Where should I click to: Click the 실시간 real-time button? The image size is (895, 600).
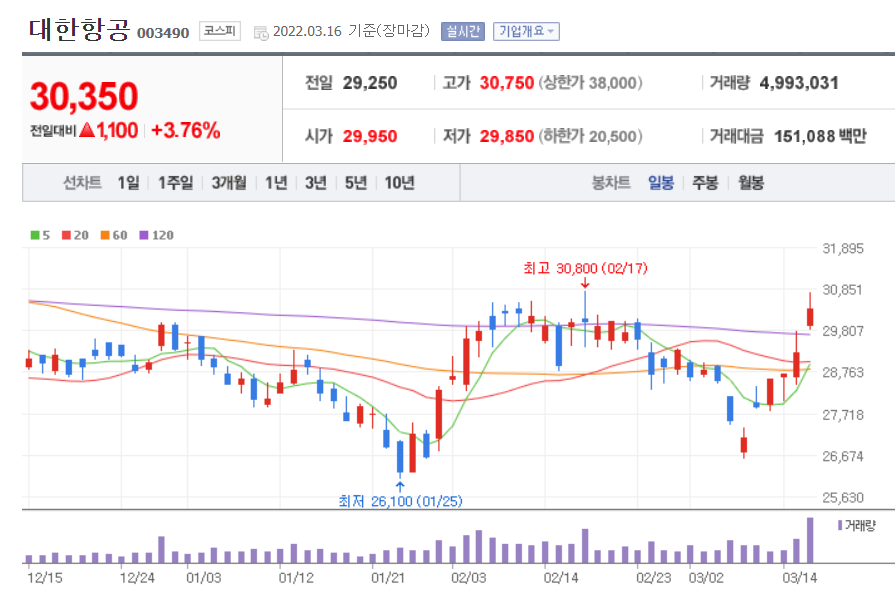click(x=462, y=31)
